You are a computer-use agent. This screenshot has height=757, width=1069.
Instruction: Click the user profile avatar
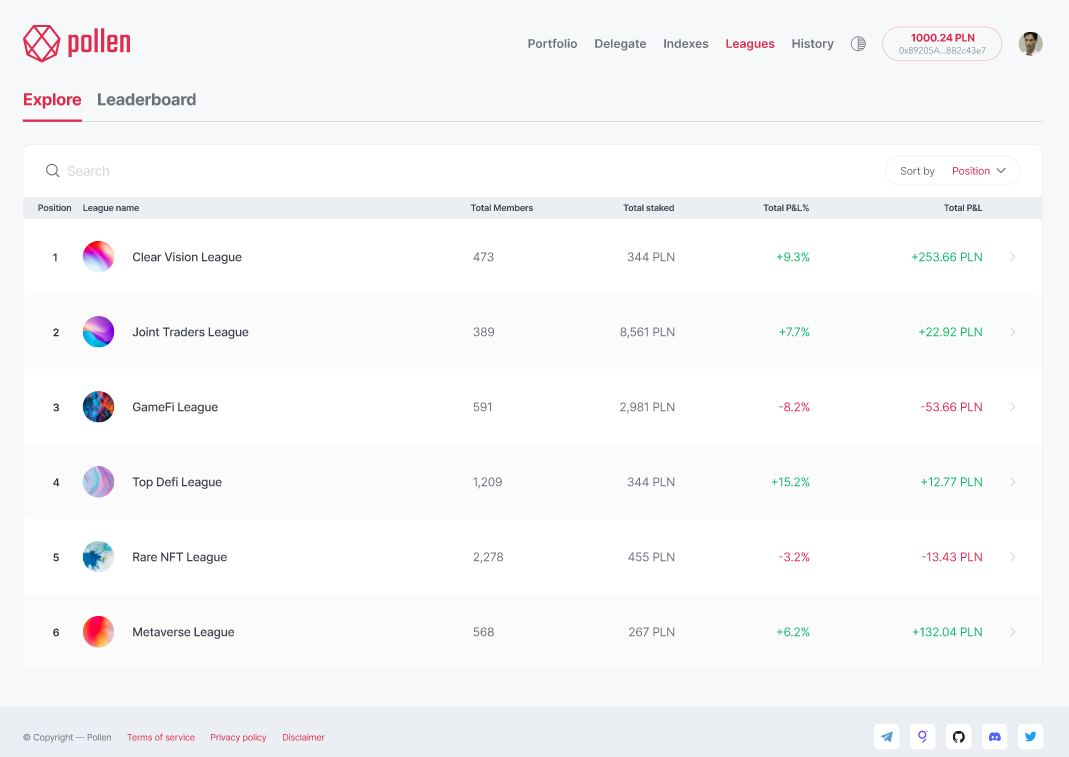click(x=1030, y=43)
